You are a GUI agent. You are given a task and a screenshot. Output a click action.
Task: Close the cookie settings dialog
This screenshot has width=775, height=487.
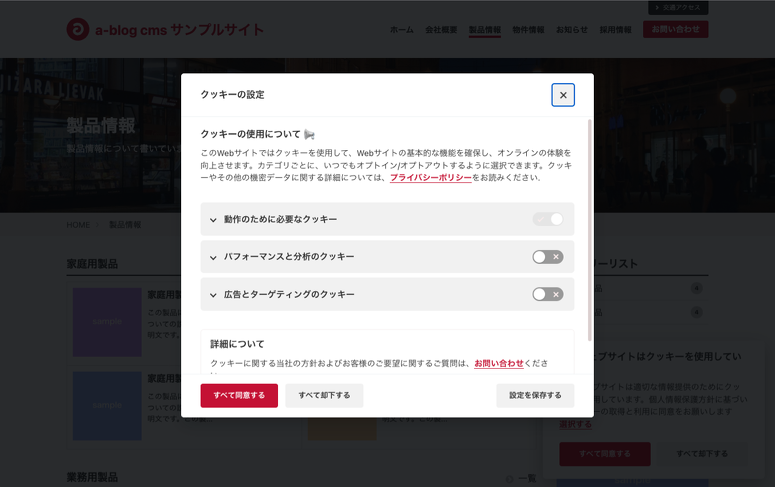(563, 95)
